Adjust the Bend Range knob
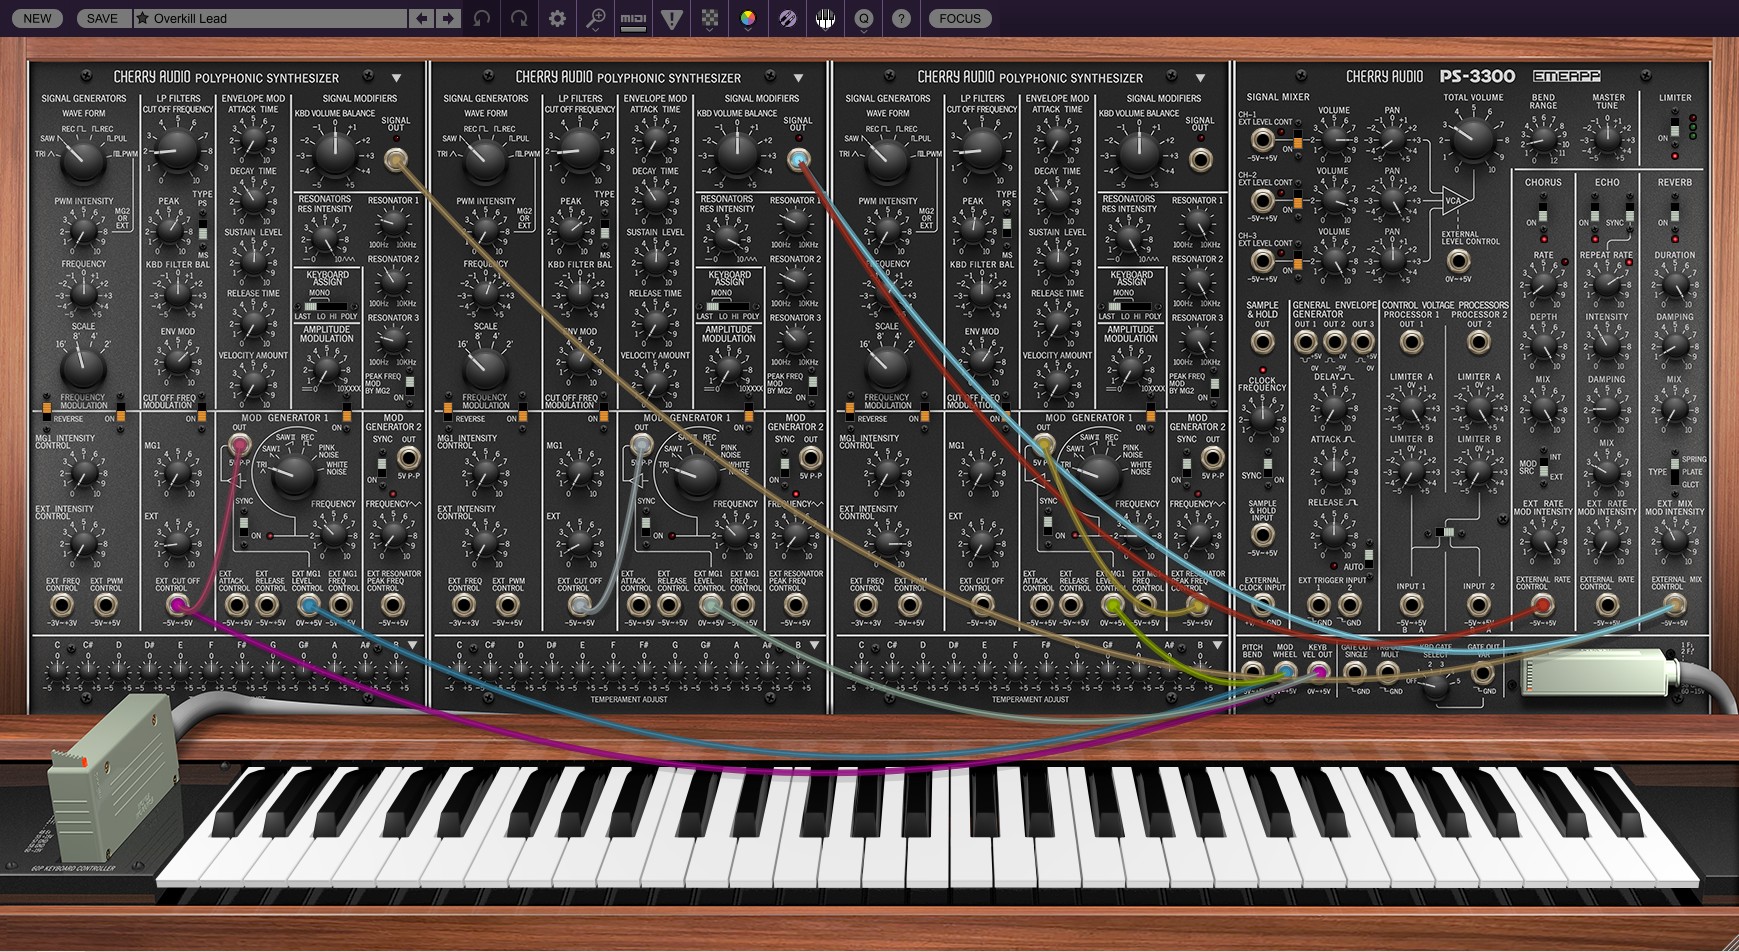Screen dimensions: 1739x952 [1543, 139]
